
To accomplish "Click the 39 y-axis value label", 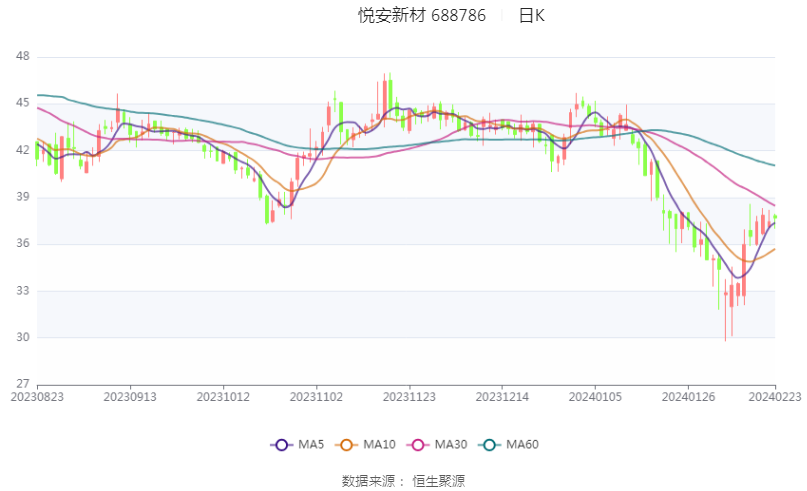I will (23, 197).
